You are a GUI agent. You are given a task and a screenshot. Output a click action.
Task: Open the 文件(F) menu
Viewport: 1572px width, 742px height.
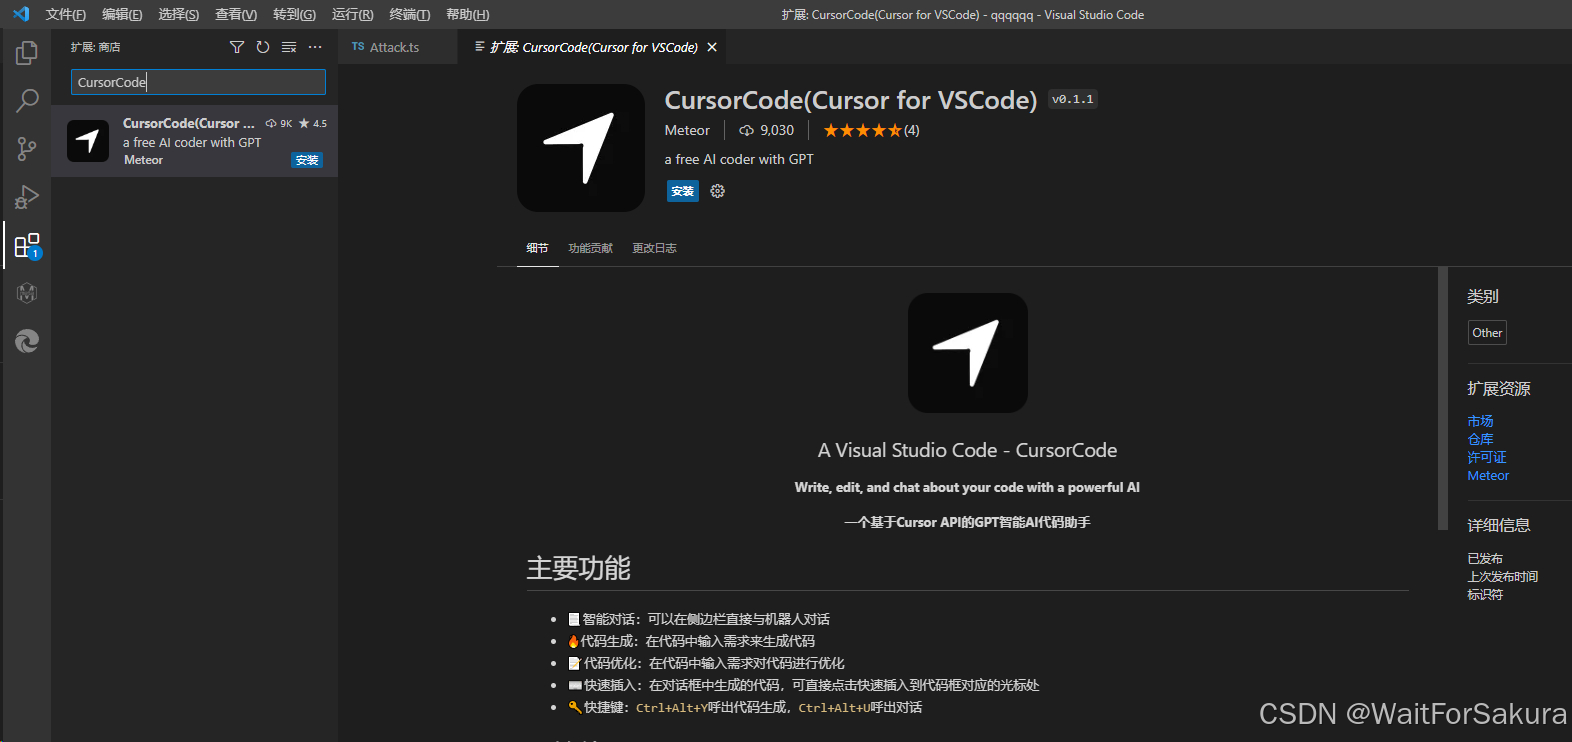[x=65, y=14]
